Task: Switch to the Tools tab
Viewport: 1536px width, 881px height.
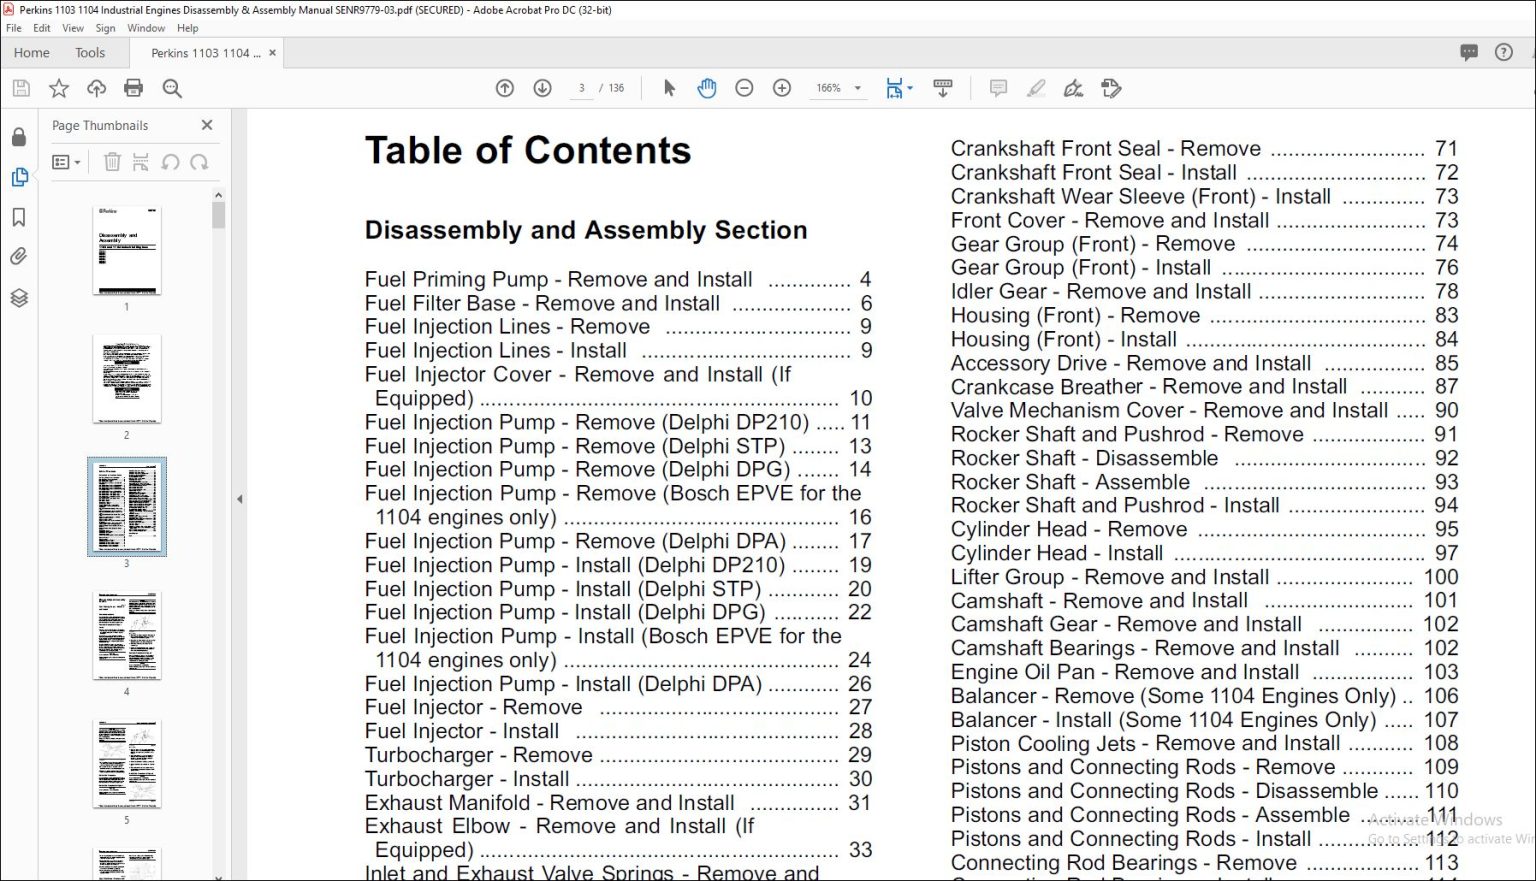Action: [90, 53]
